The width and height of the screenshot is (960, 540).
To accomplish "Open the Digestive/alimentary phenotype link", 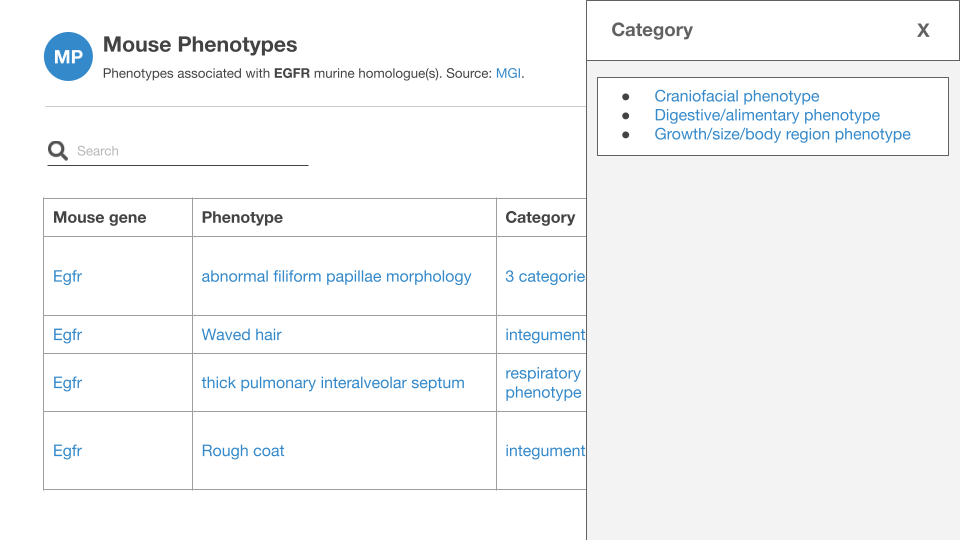I will click(x=767, y=115).
